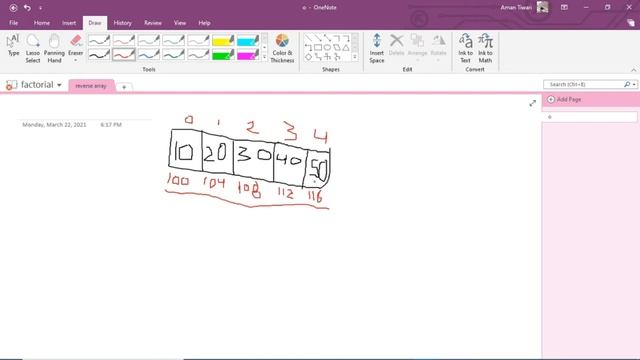640x360 pixels.
Task: Select the cyan highlighter
Action: pyautogui.click(x=248, y=40)
